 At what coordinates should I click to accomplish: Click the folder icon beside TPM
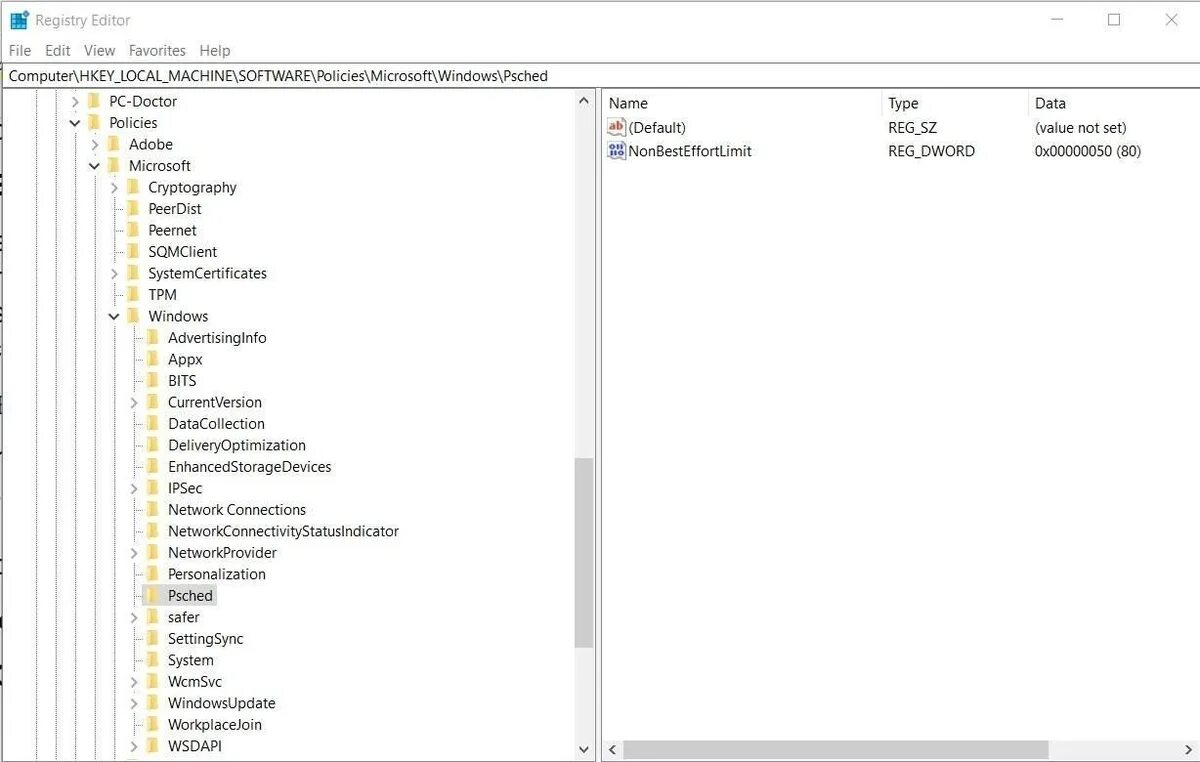click(133, 295)
